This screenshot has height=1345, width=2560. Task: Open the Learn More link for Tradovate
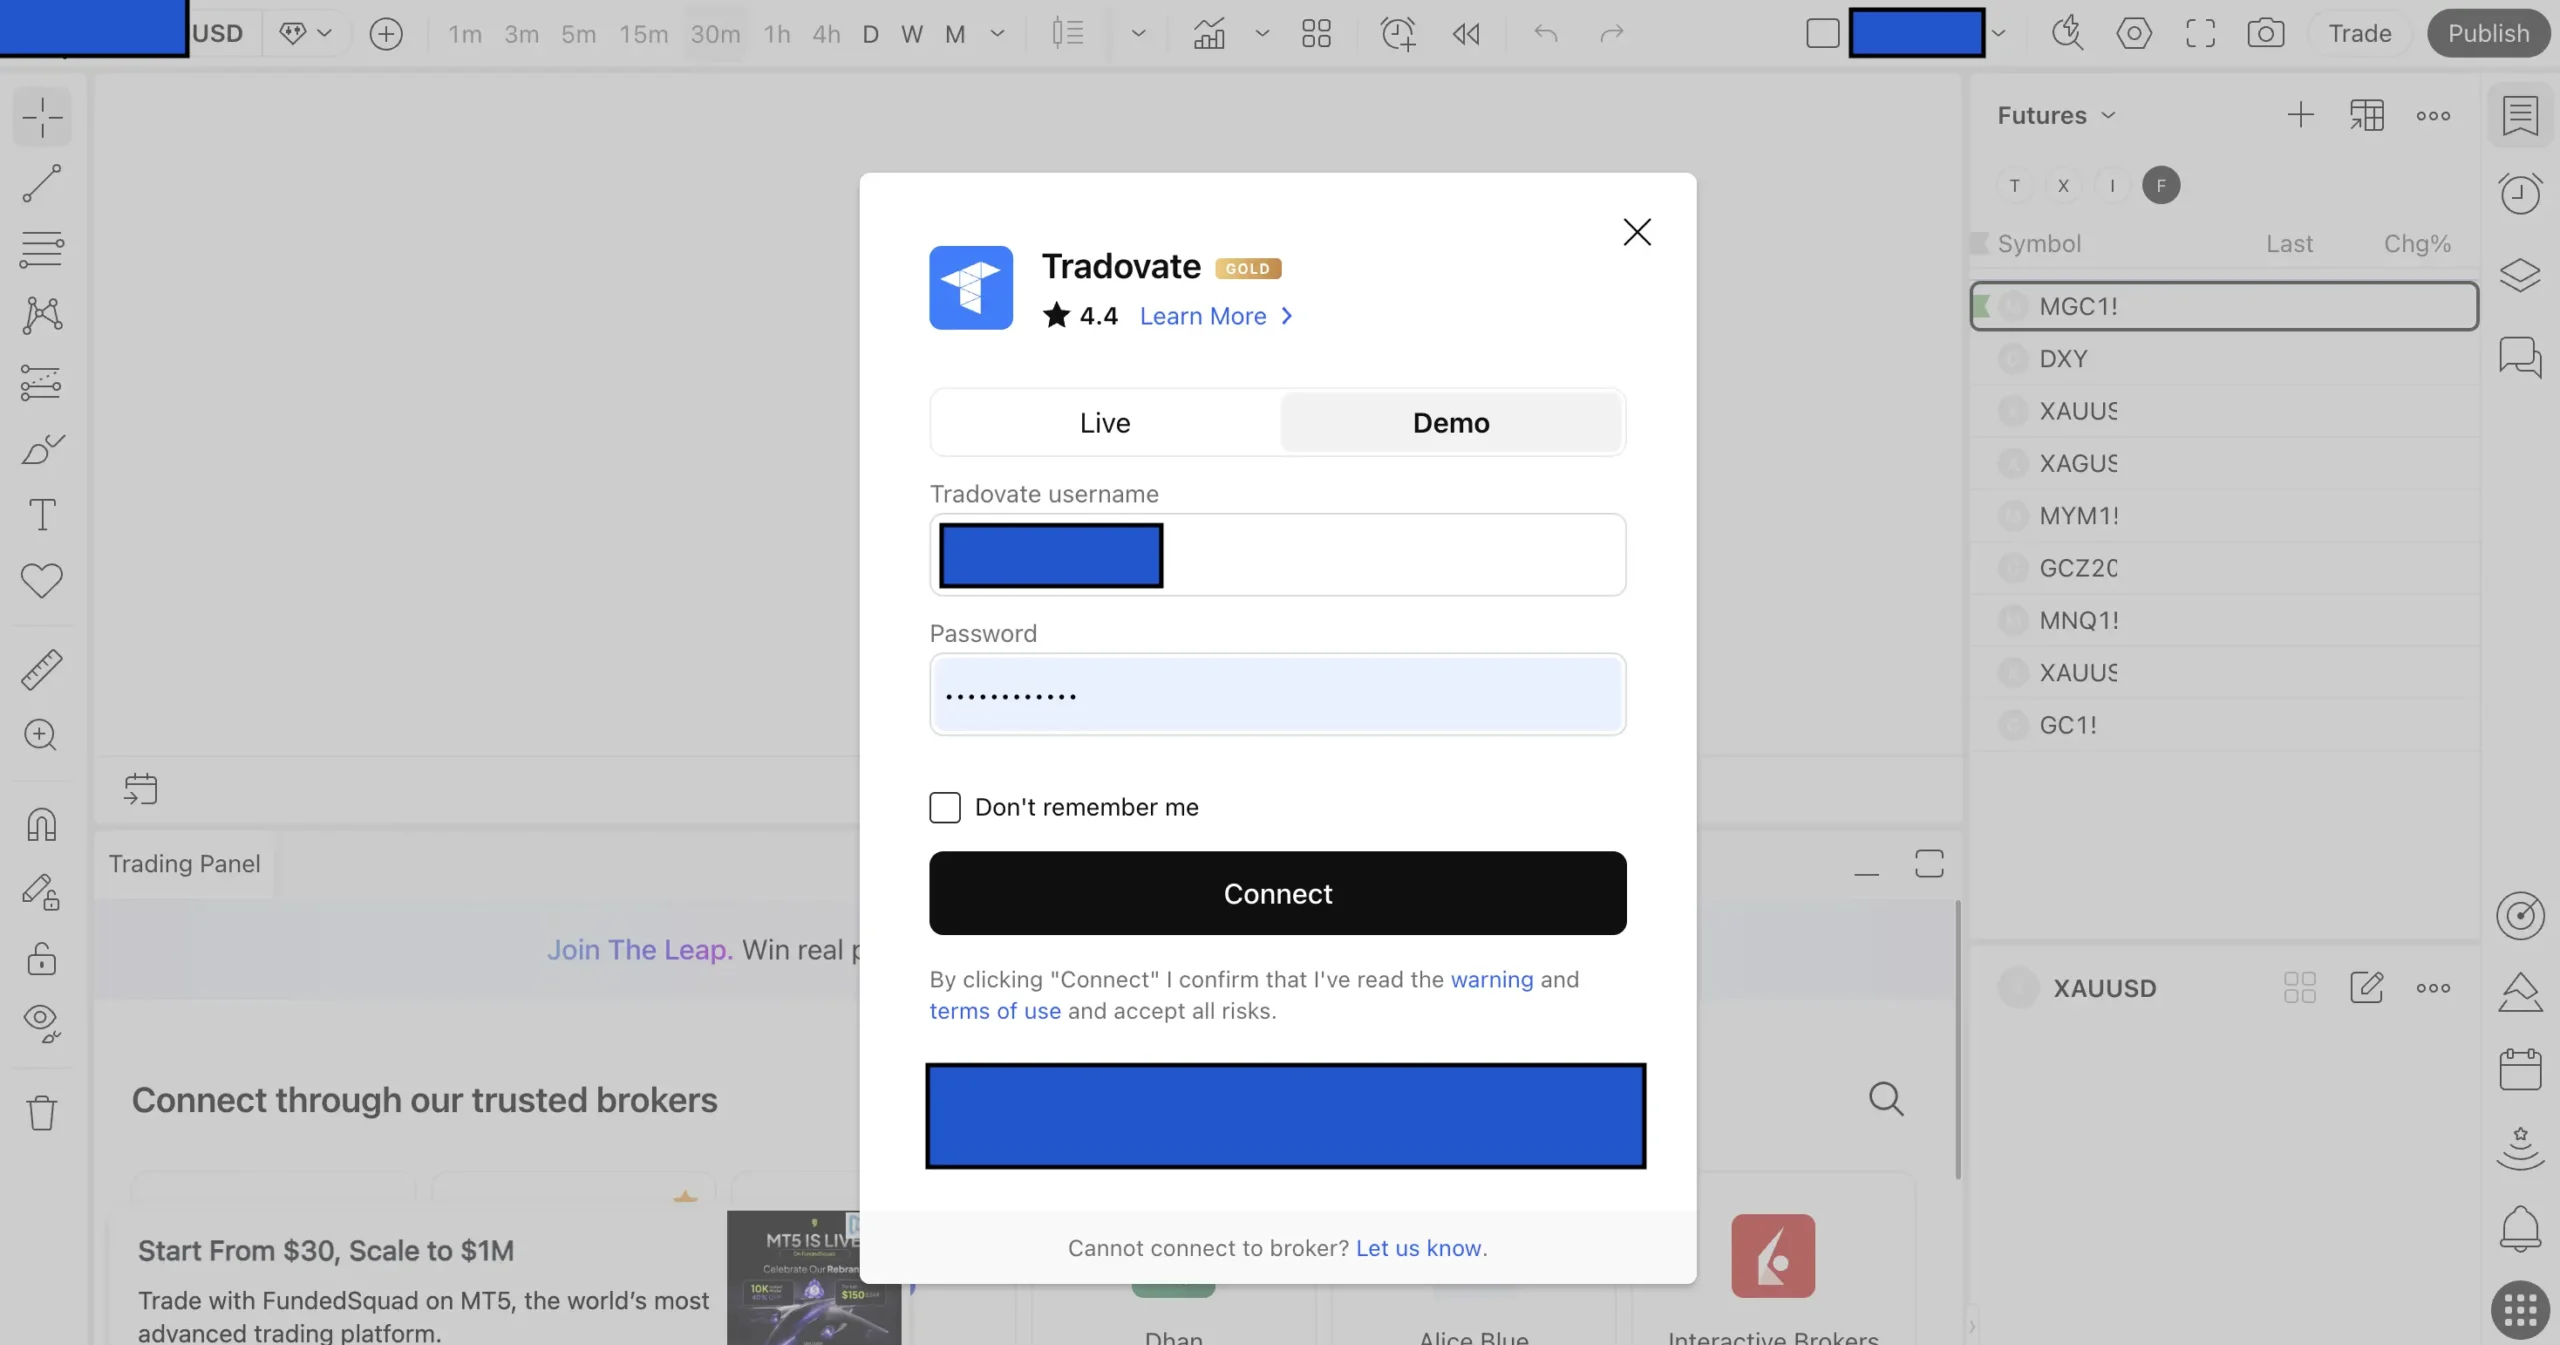[1202, 316]
